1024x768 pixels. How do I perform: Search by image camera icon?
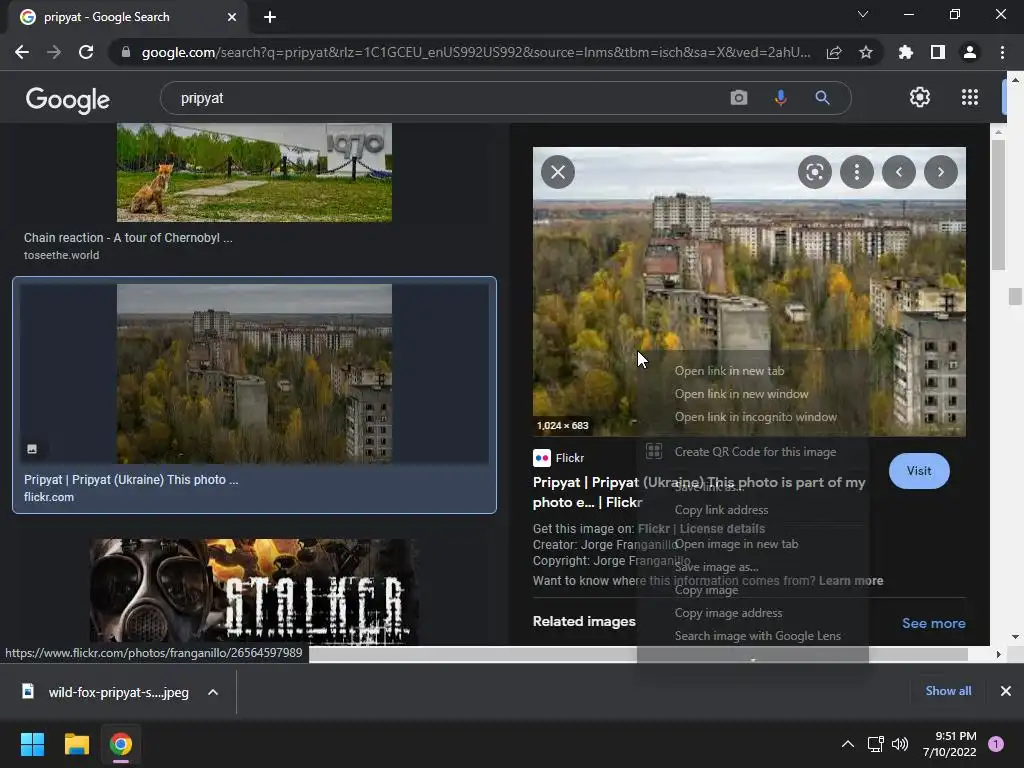tap(739, 98)
